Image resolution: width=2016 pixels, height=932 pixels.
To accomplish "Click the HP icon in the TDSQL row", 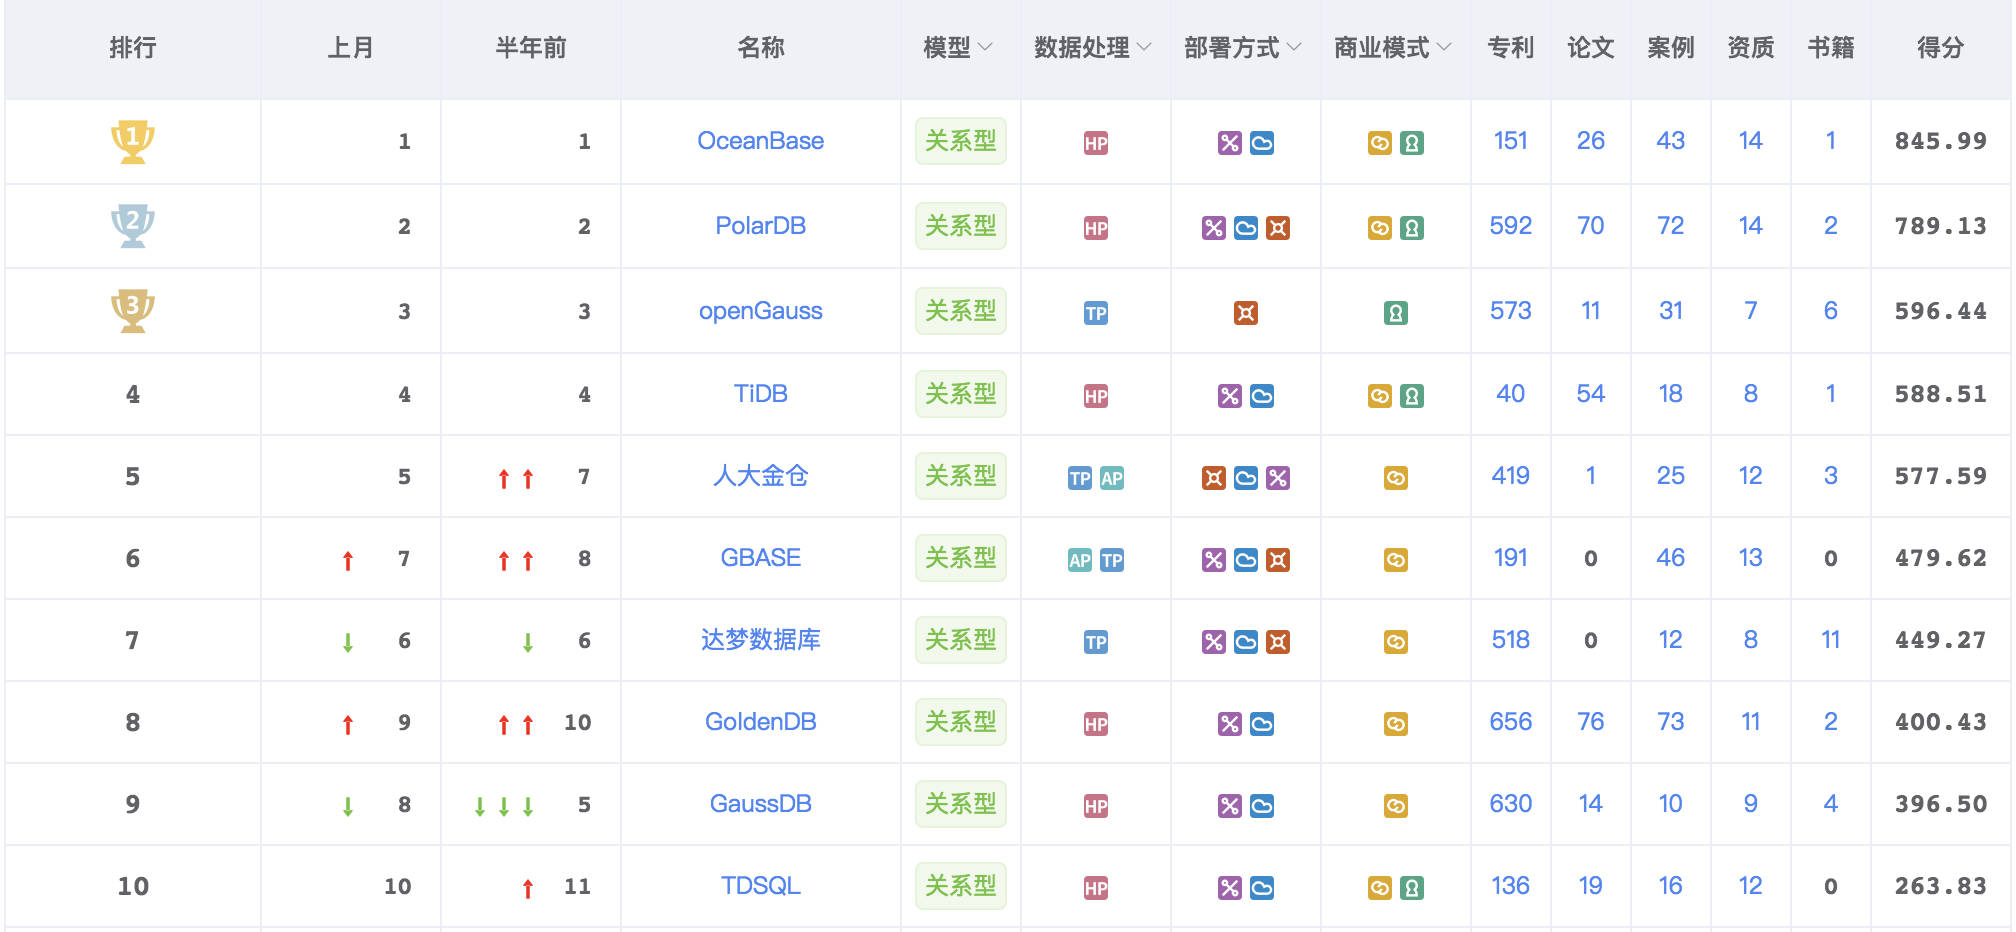I will (1096, 888).
